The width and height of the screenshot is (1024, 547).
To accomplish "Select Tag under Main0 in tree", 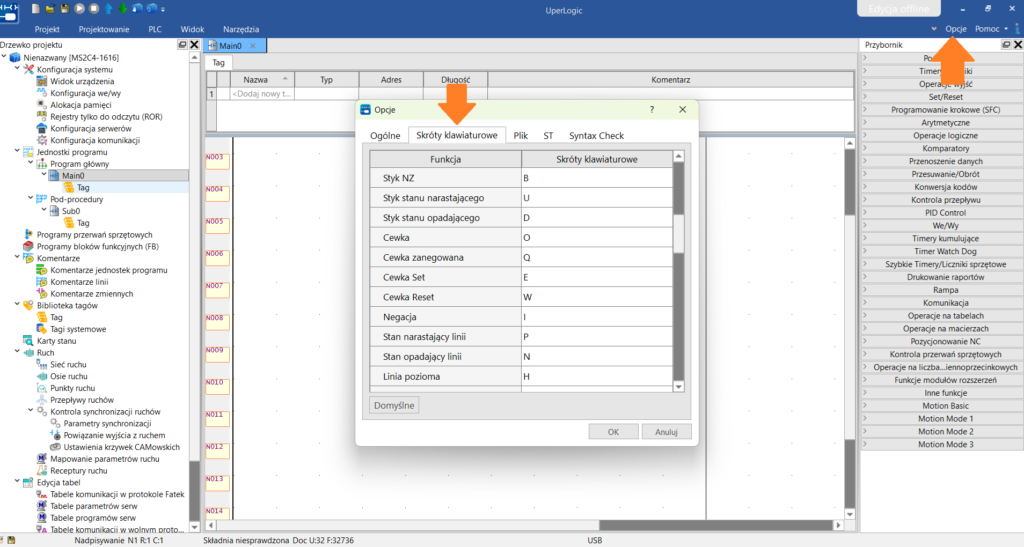I will [83, 187].
